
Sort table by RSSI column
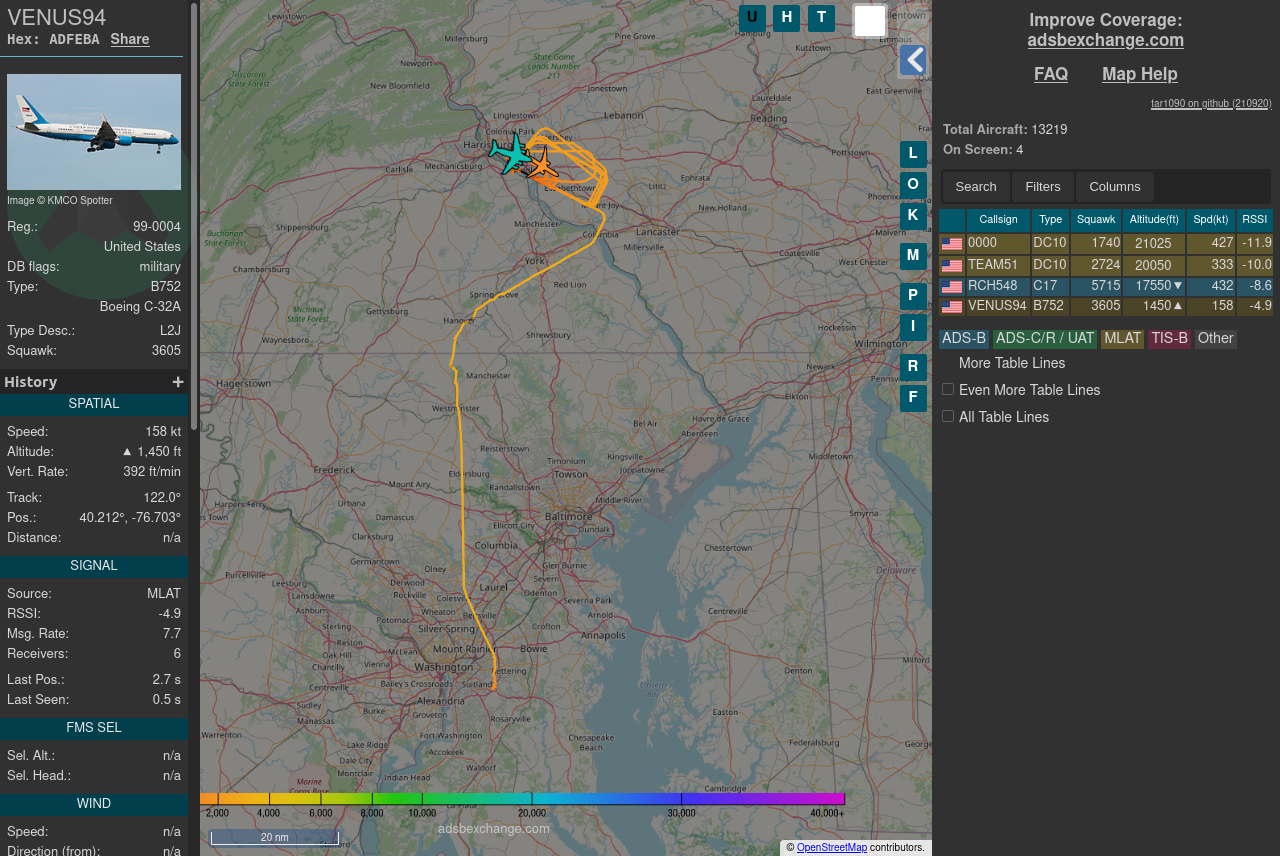click(x=1255, y=220)
